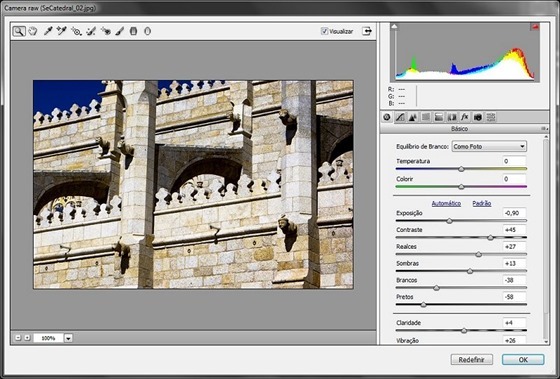Open the Split Toning panel tab
Image resolution: width=560 pixels, height=379 pixels.
tap(439, 117)
